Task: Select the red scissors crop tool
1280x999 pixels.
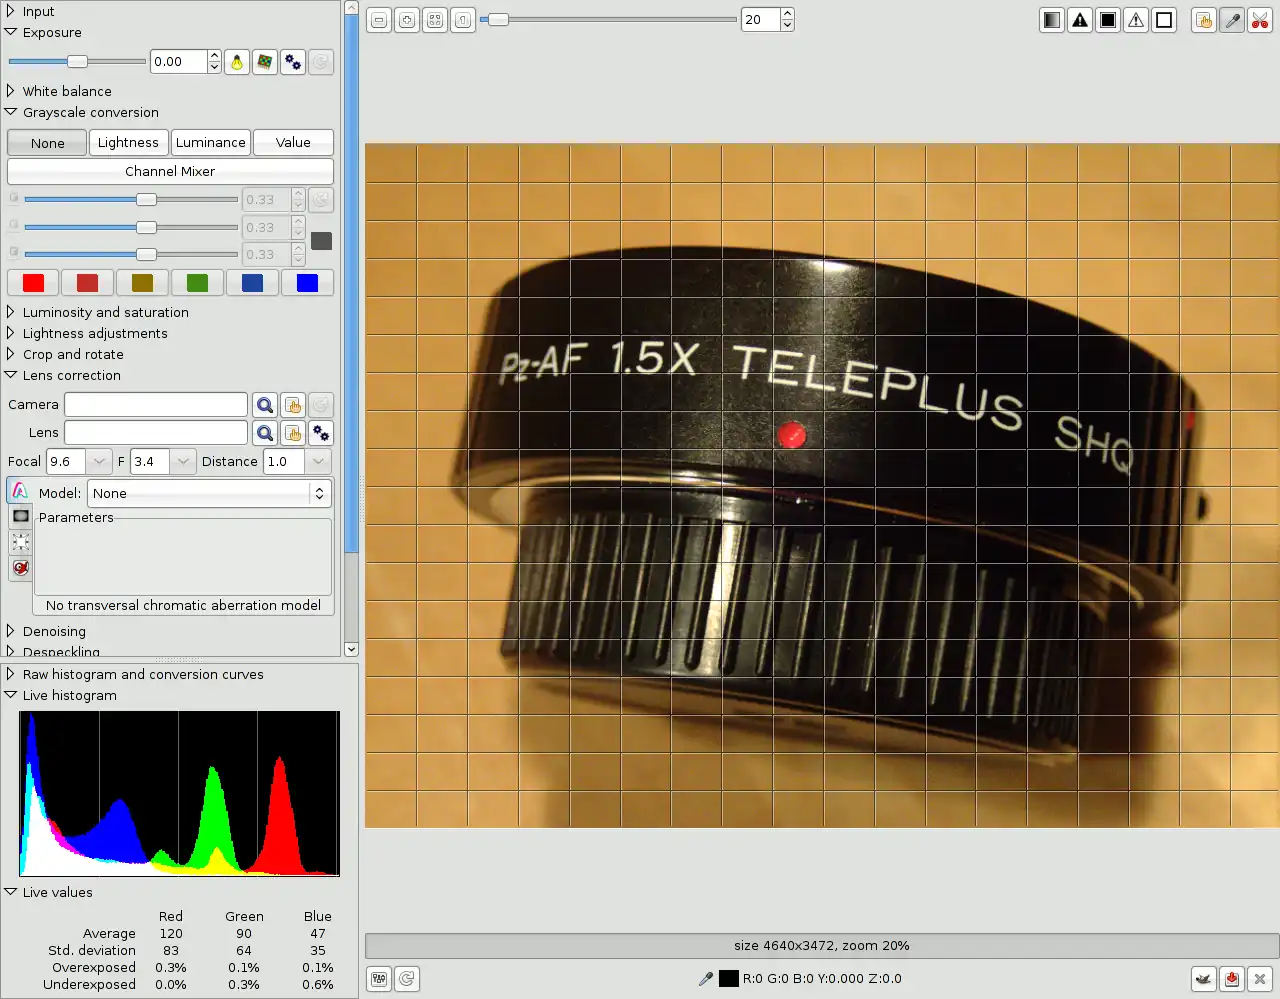Action: click(x=1260, y=20)
